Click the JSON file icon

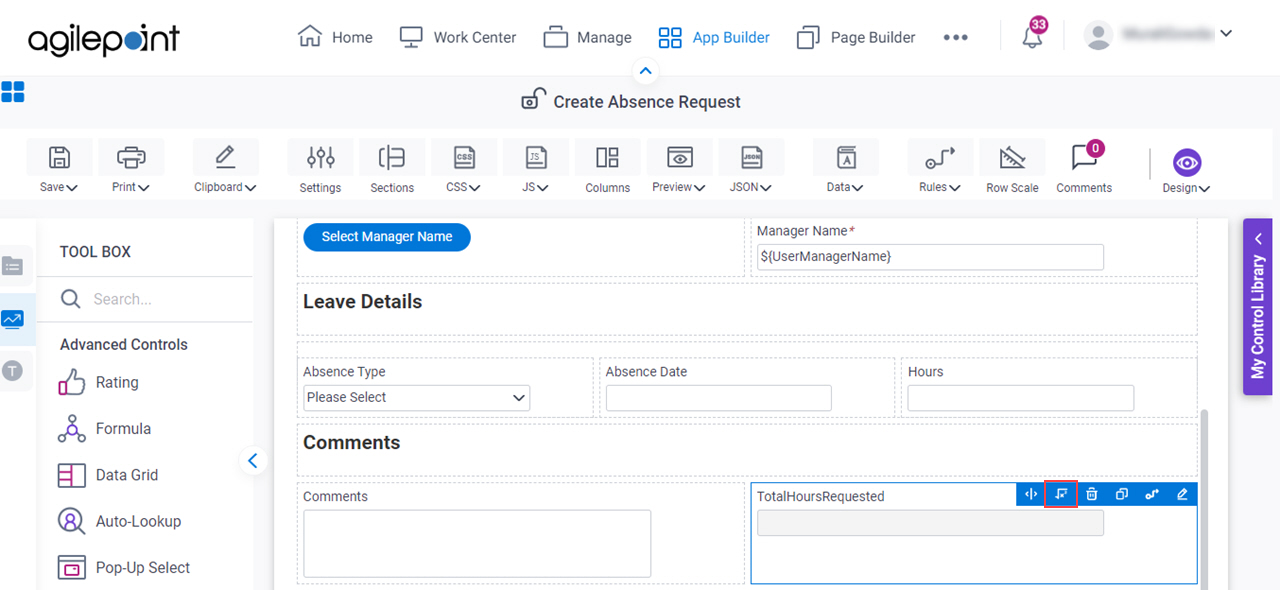click(751, 157)
